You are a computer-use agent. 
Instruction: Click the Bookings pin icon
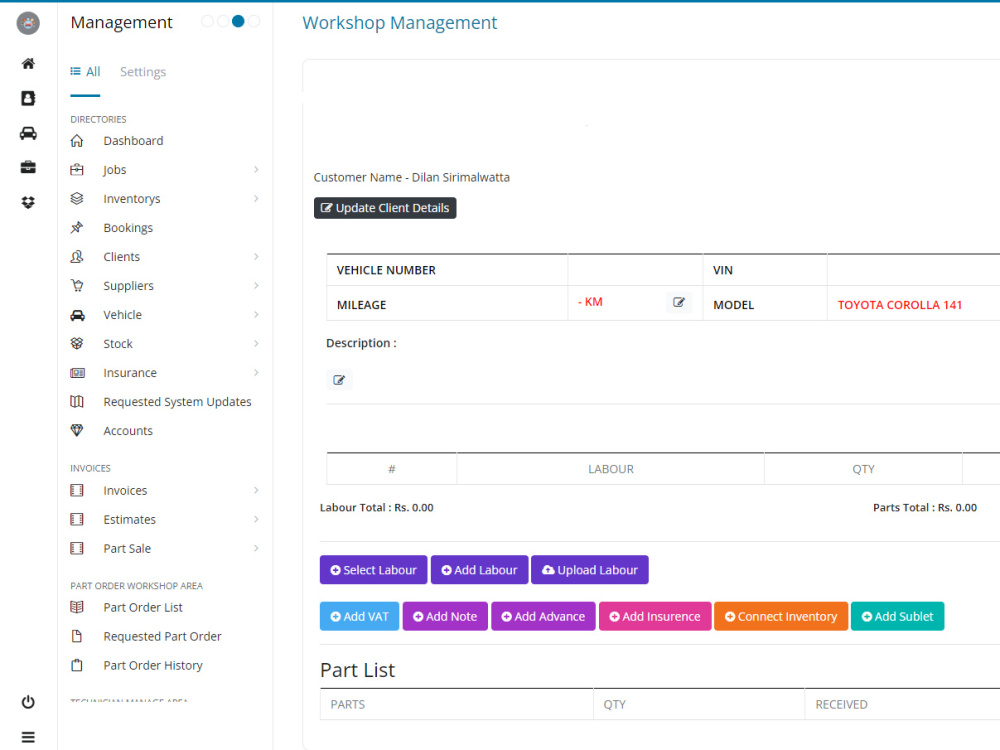77,228
